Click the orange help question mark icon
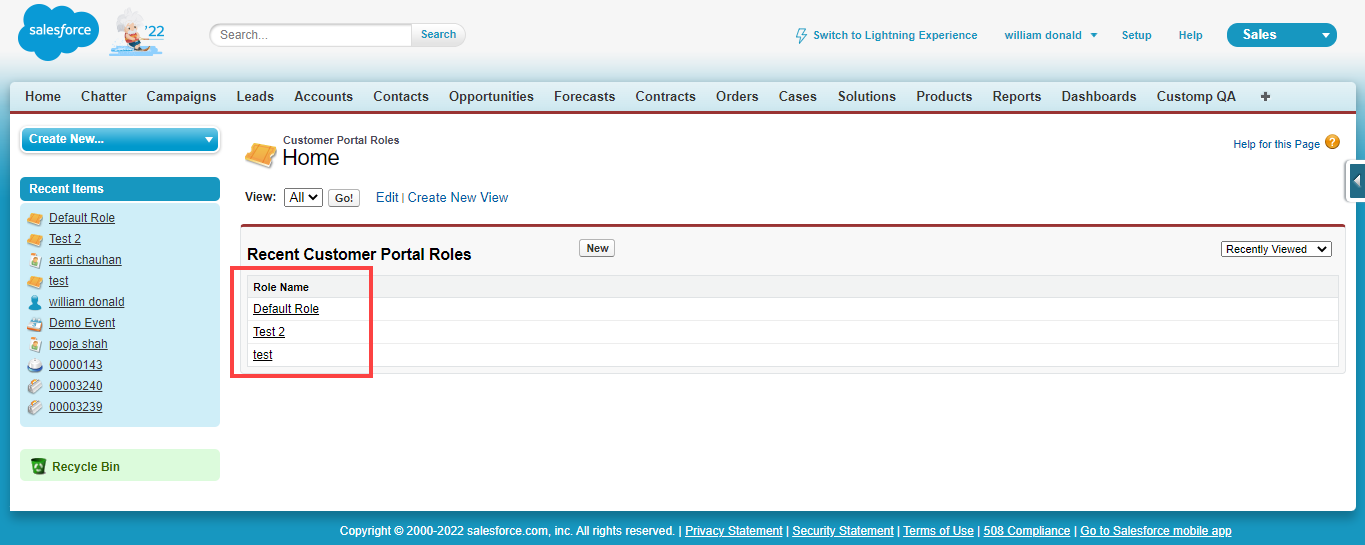Image resolution: width=1365 pixels, height=545 pixels. (1332, 143)
